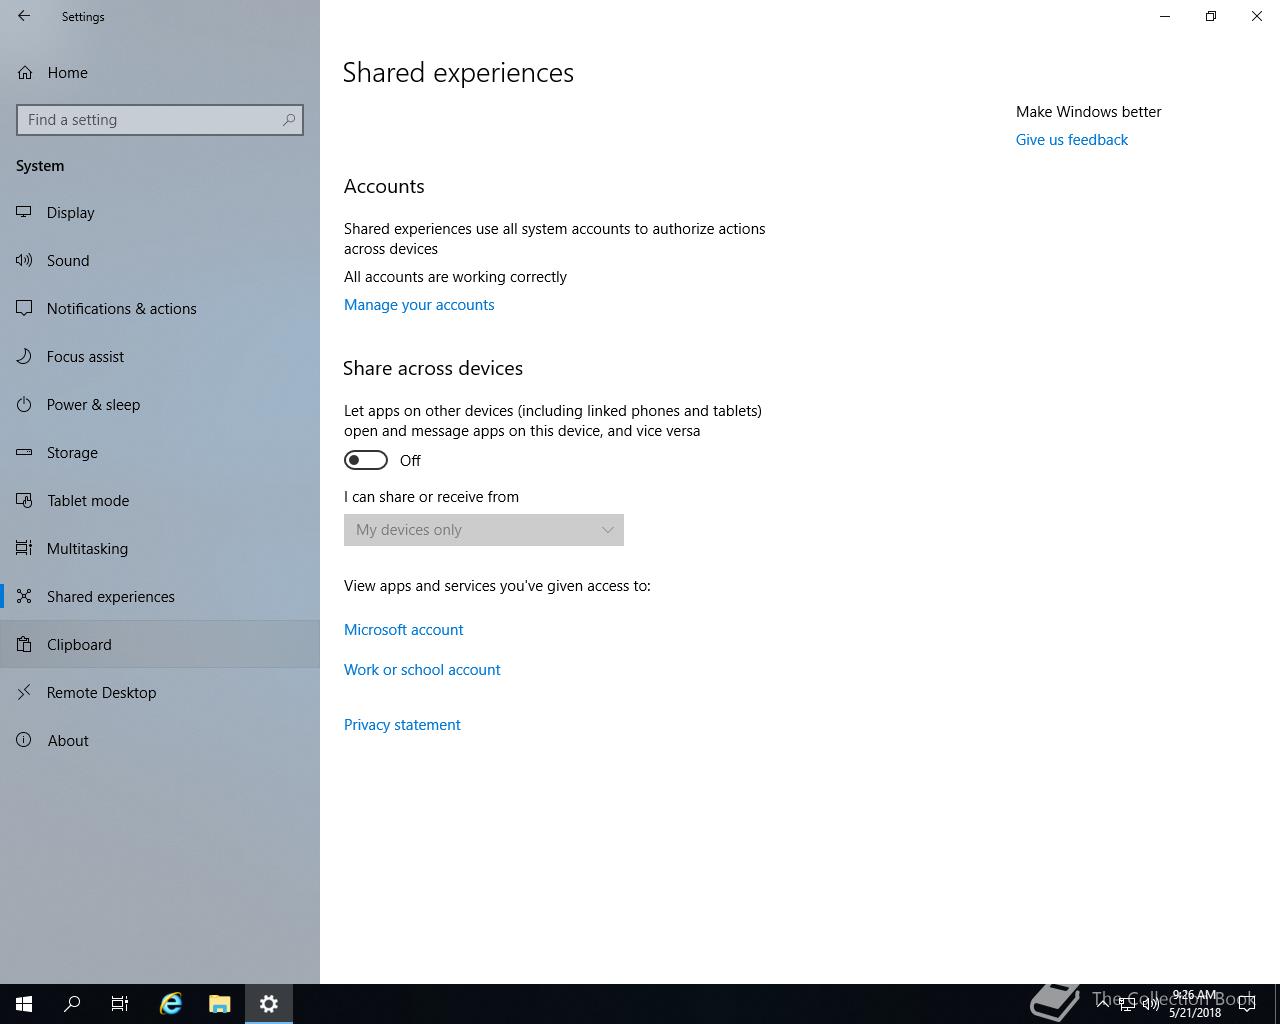Click the About info icon
This screenshot has width=1280, height=1024.
(x=24, y=740)
